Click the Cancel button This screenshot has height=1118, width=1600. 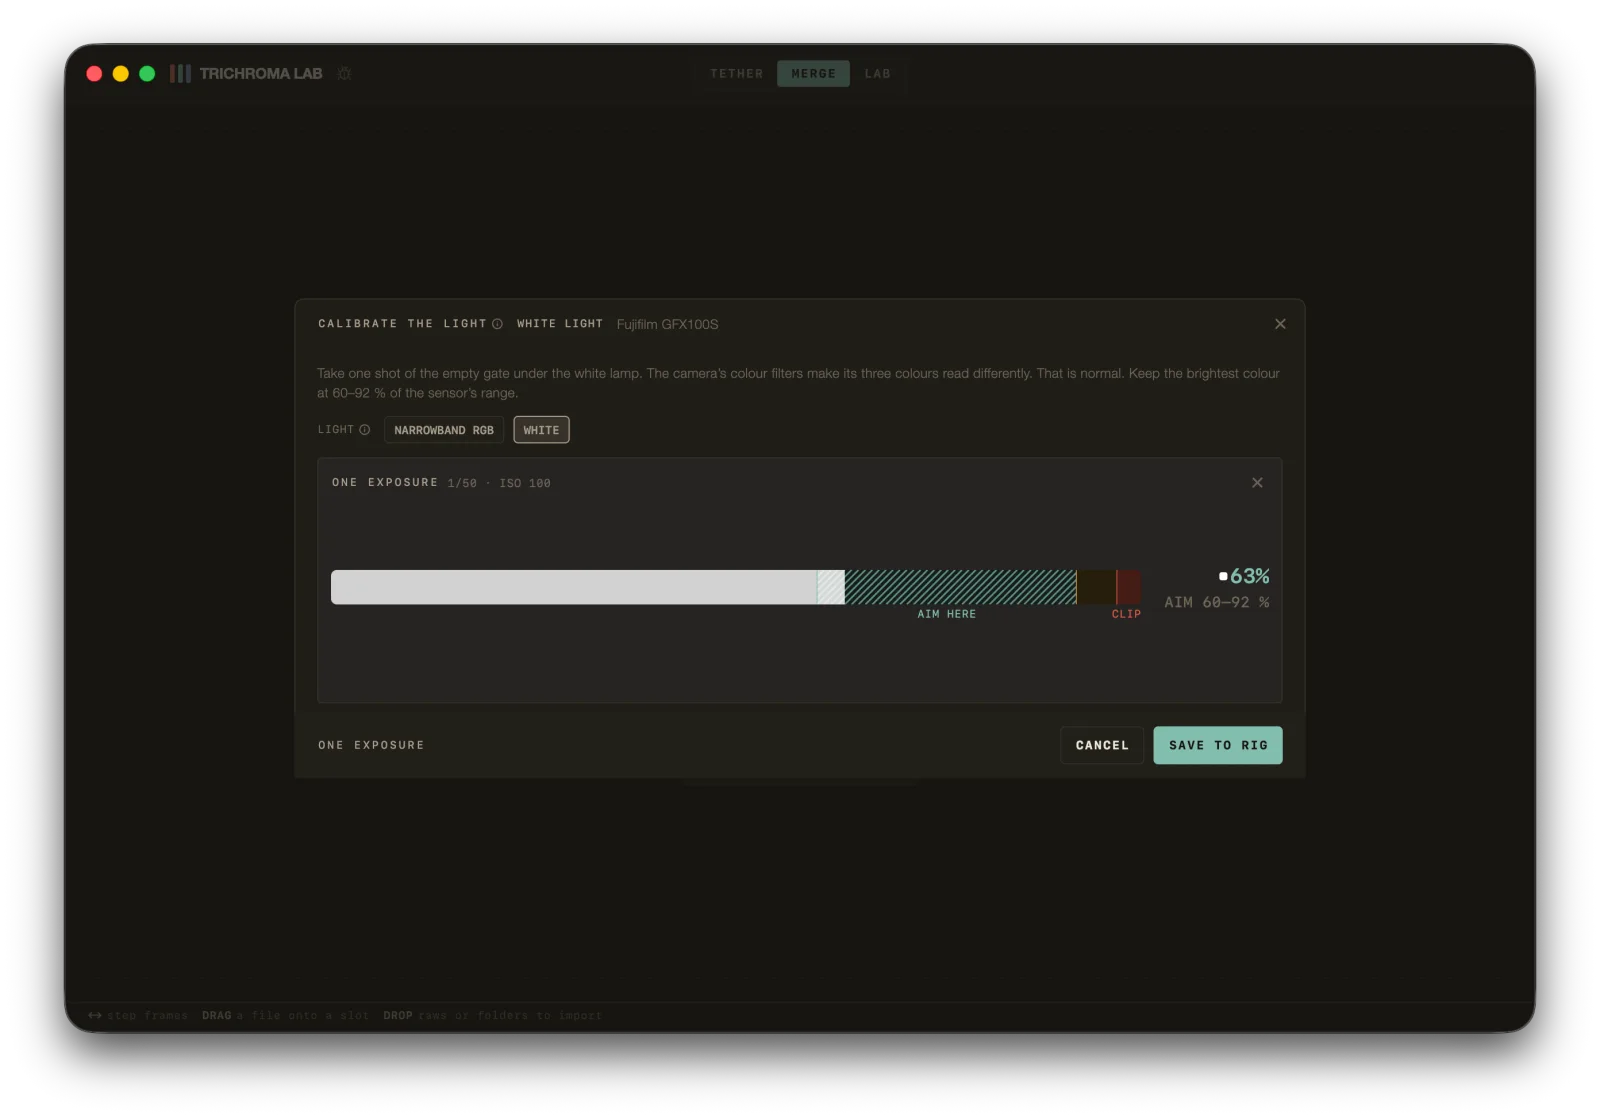(x=1102, y=745)
